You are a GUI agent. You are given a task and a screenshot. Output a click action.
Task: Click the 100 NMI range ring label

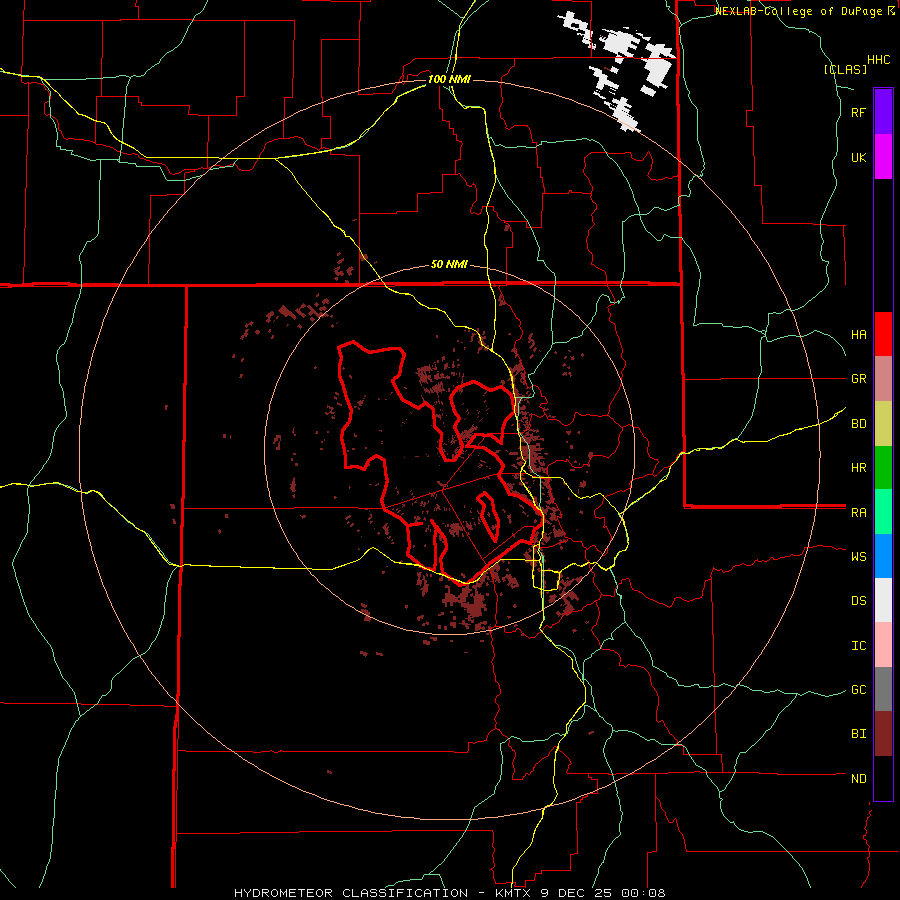tap(449, 79)
